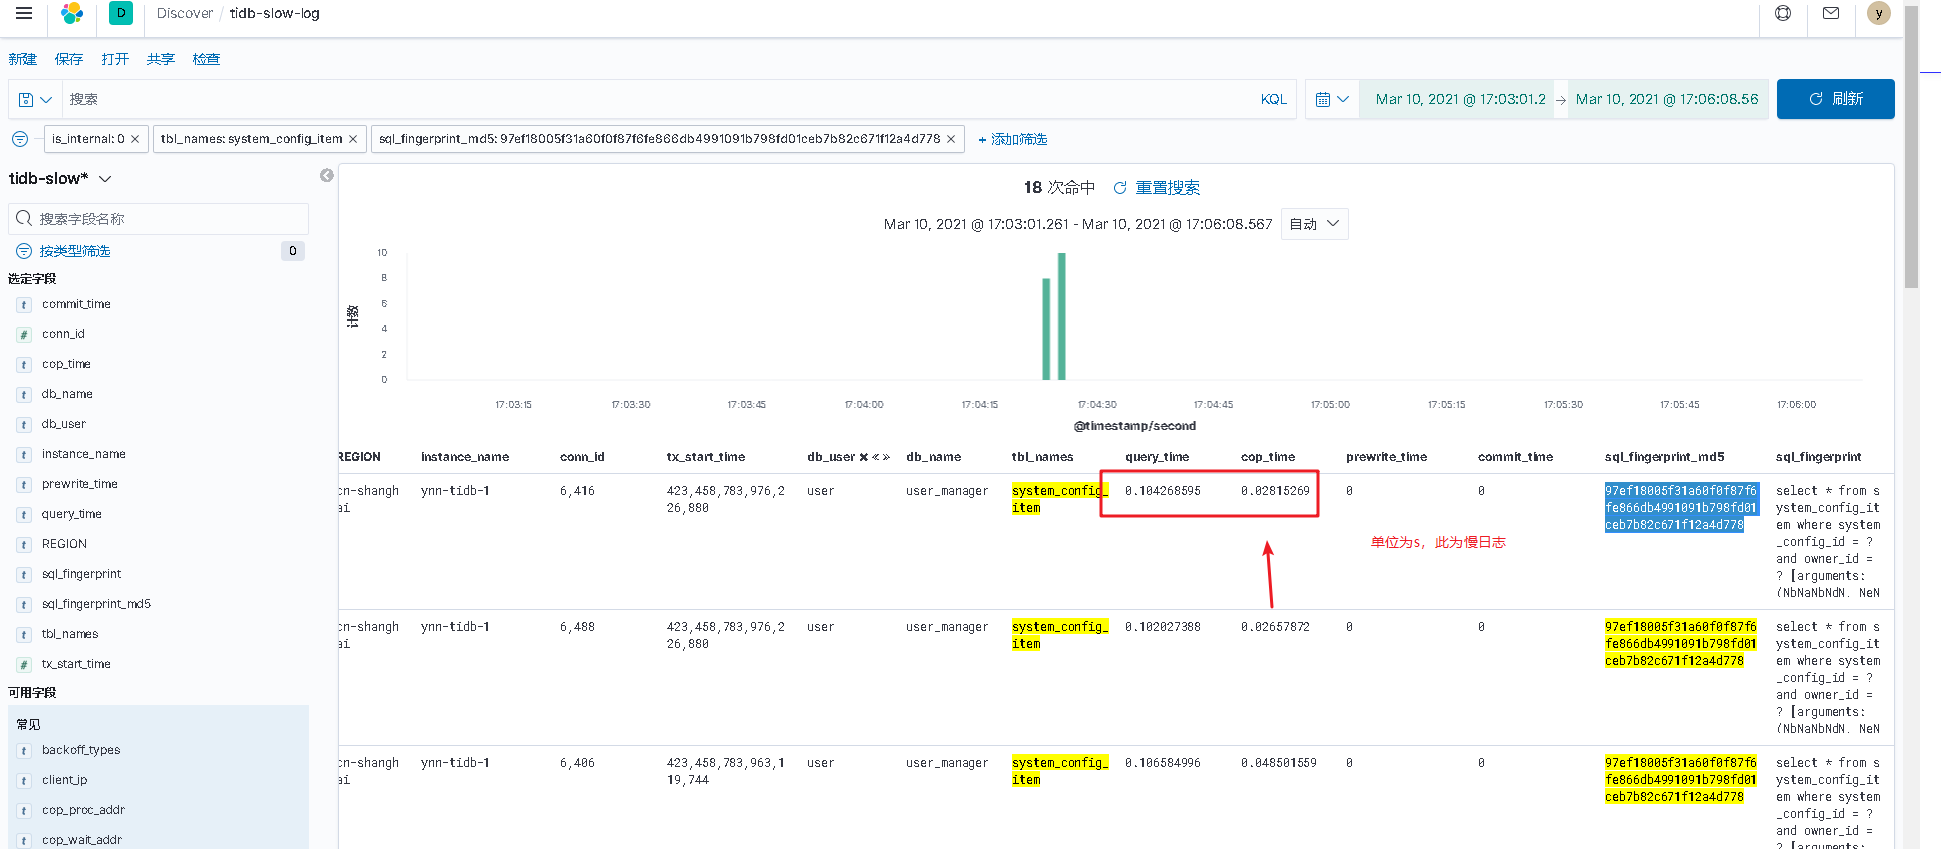Screen dimensions: 1941x849
Task: Open the saved query dropdown
Action: (x=35, y=99)
